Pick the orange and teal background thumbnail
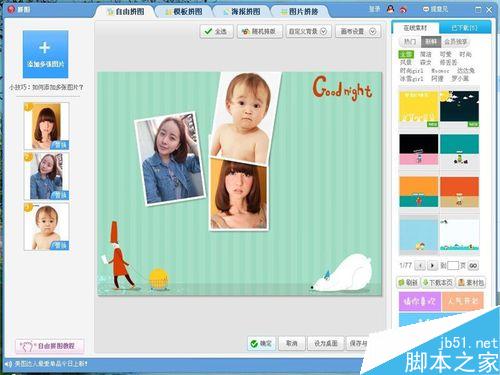This screenshot has width=500, height=375. (419, 192)
